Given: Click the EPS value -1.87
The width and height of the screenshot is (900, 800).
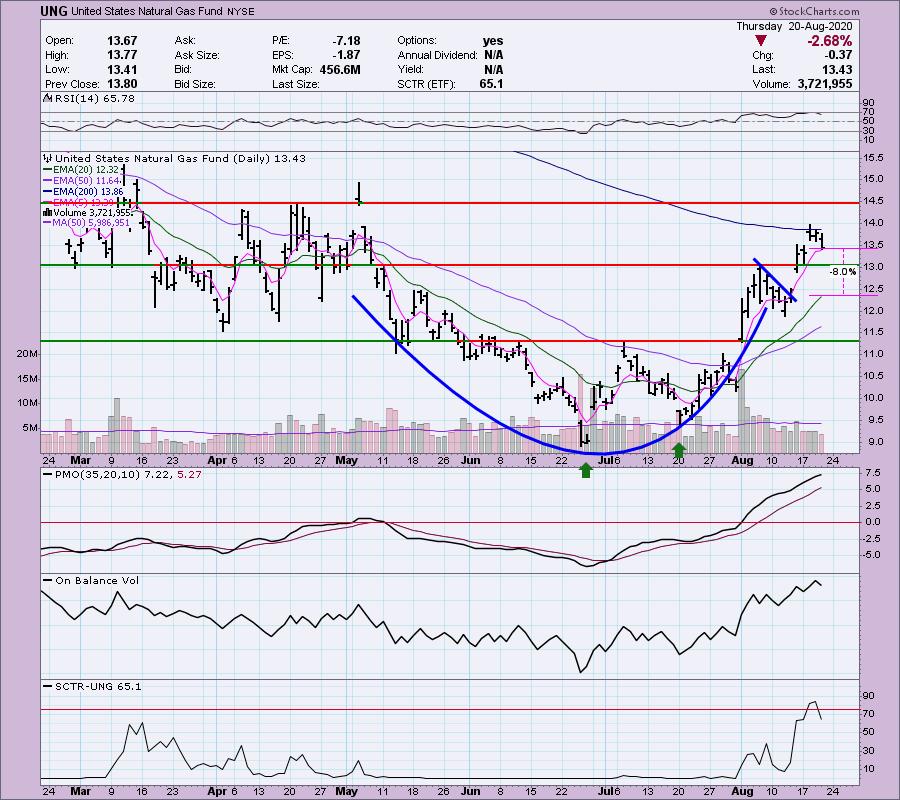Looking at the screenshot, I should (347, 55).
